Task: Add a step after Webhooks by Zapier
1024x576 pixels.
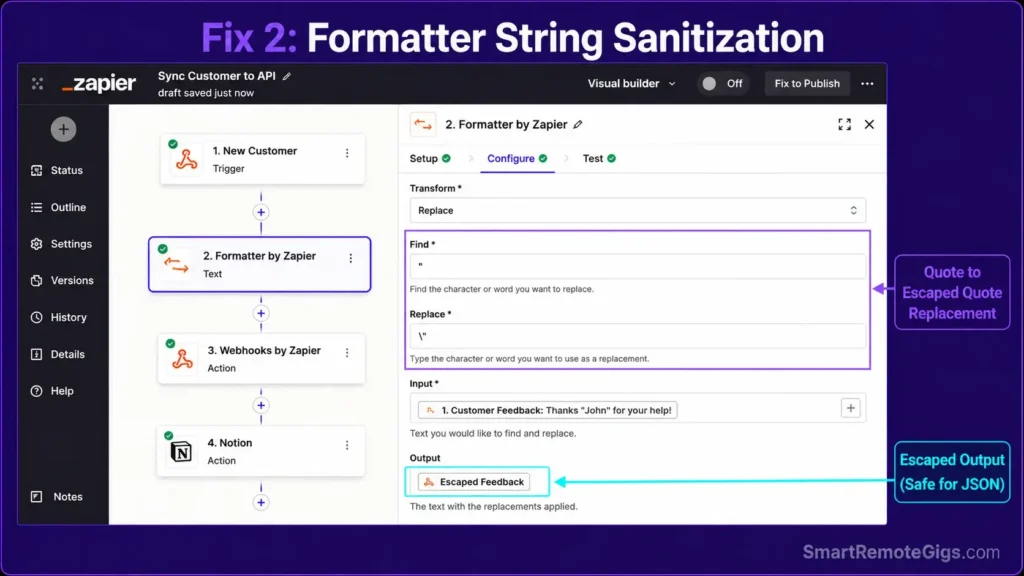Action: pyautogui.click(x=261, y=406)
